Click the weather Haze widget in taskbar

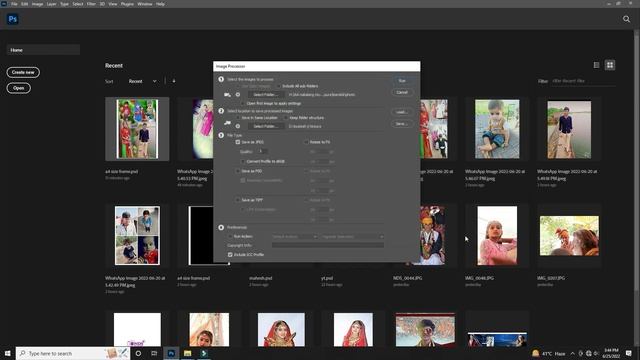(x=549, y=353)
